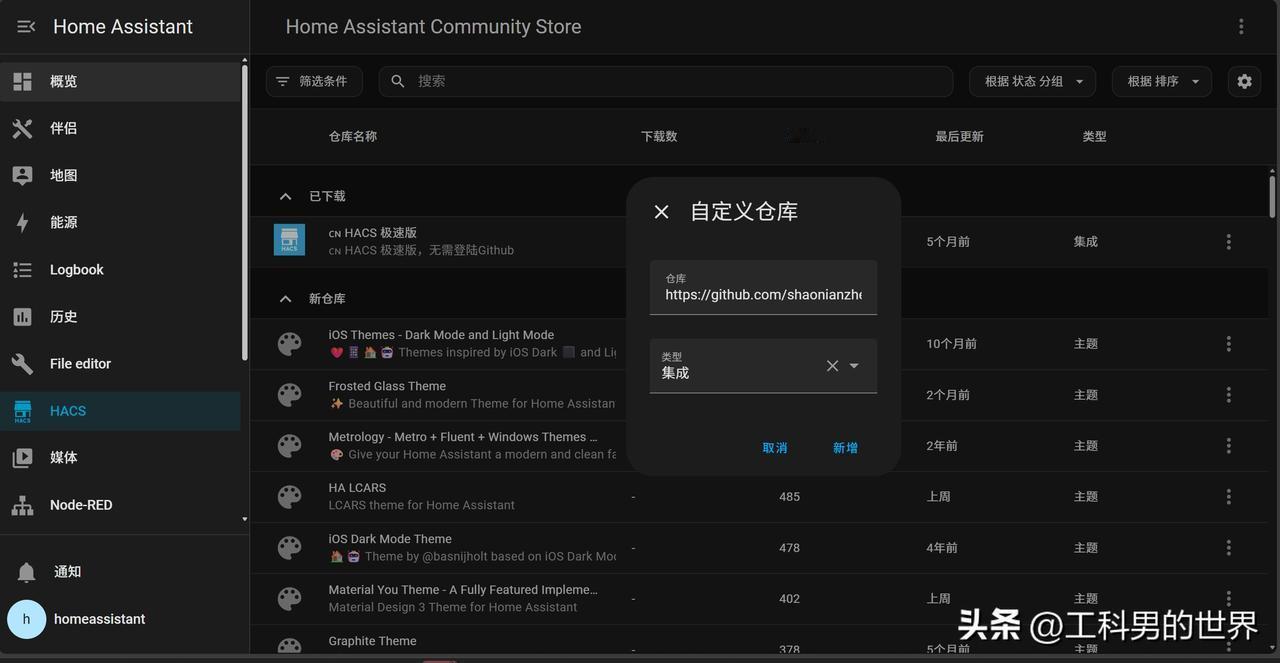
Task: Sort by the 下载数 column header
Action: pos(659,136)
